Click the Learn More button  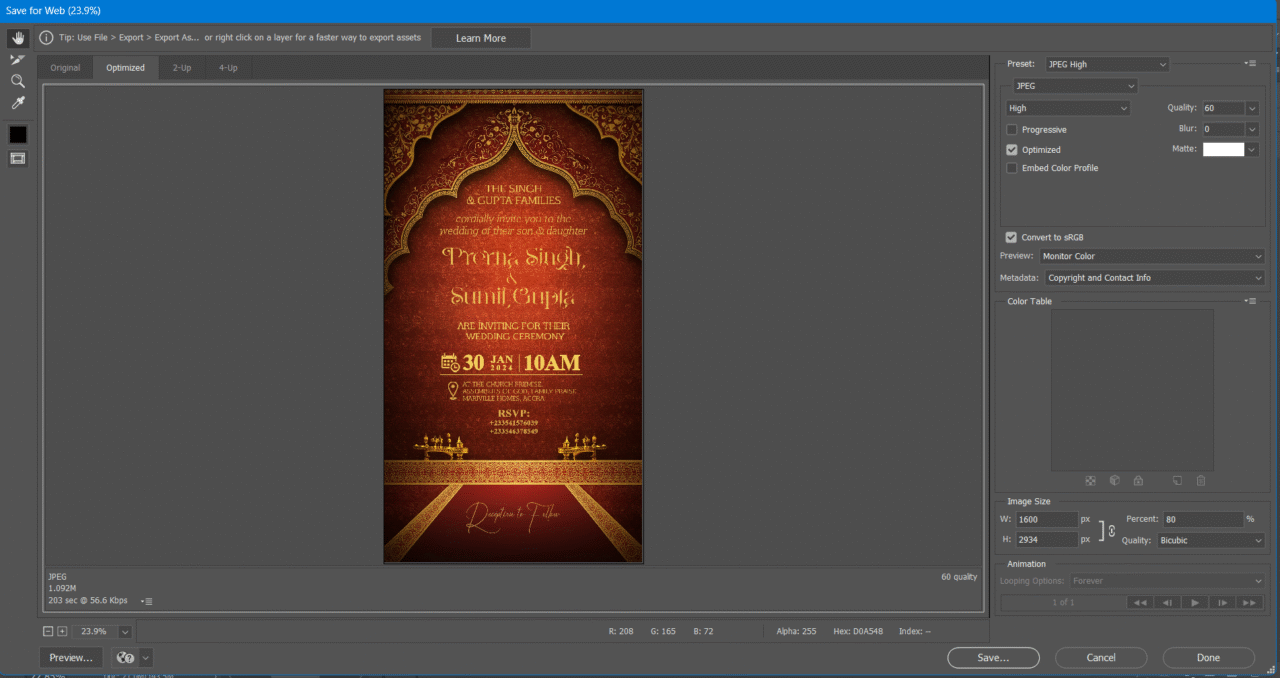pyautogui.click(x=480, y=37)
